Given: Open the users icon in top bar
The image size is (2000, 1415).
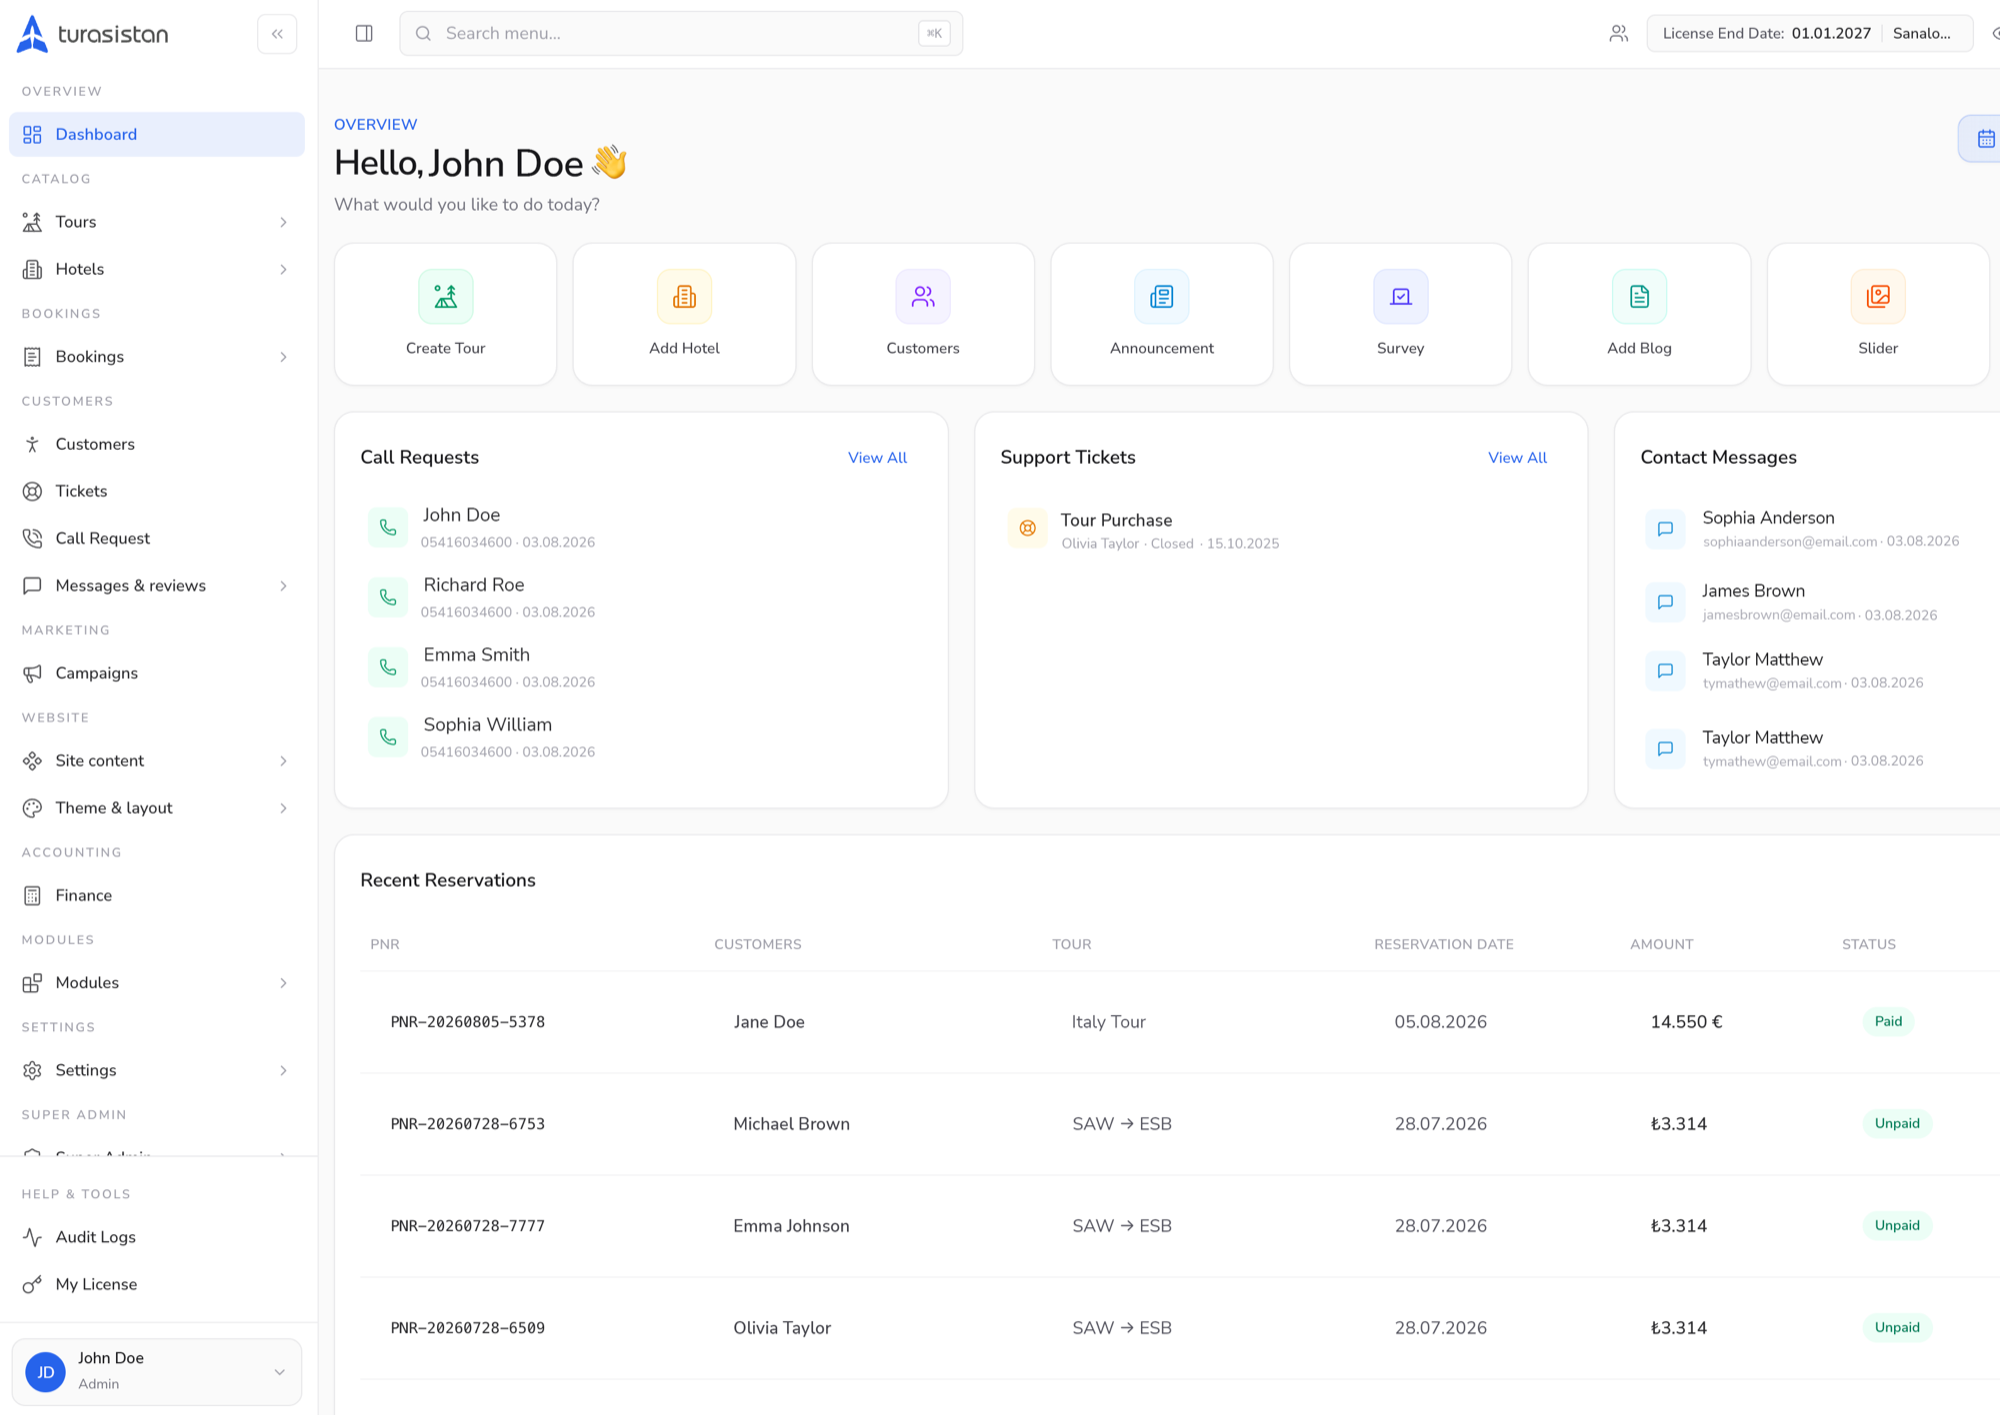Looking at the screenshot, I should click(1618, 34).
